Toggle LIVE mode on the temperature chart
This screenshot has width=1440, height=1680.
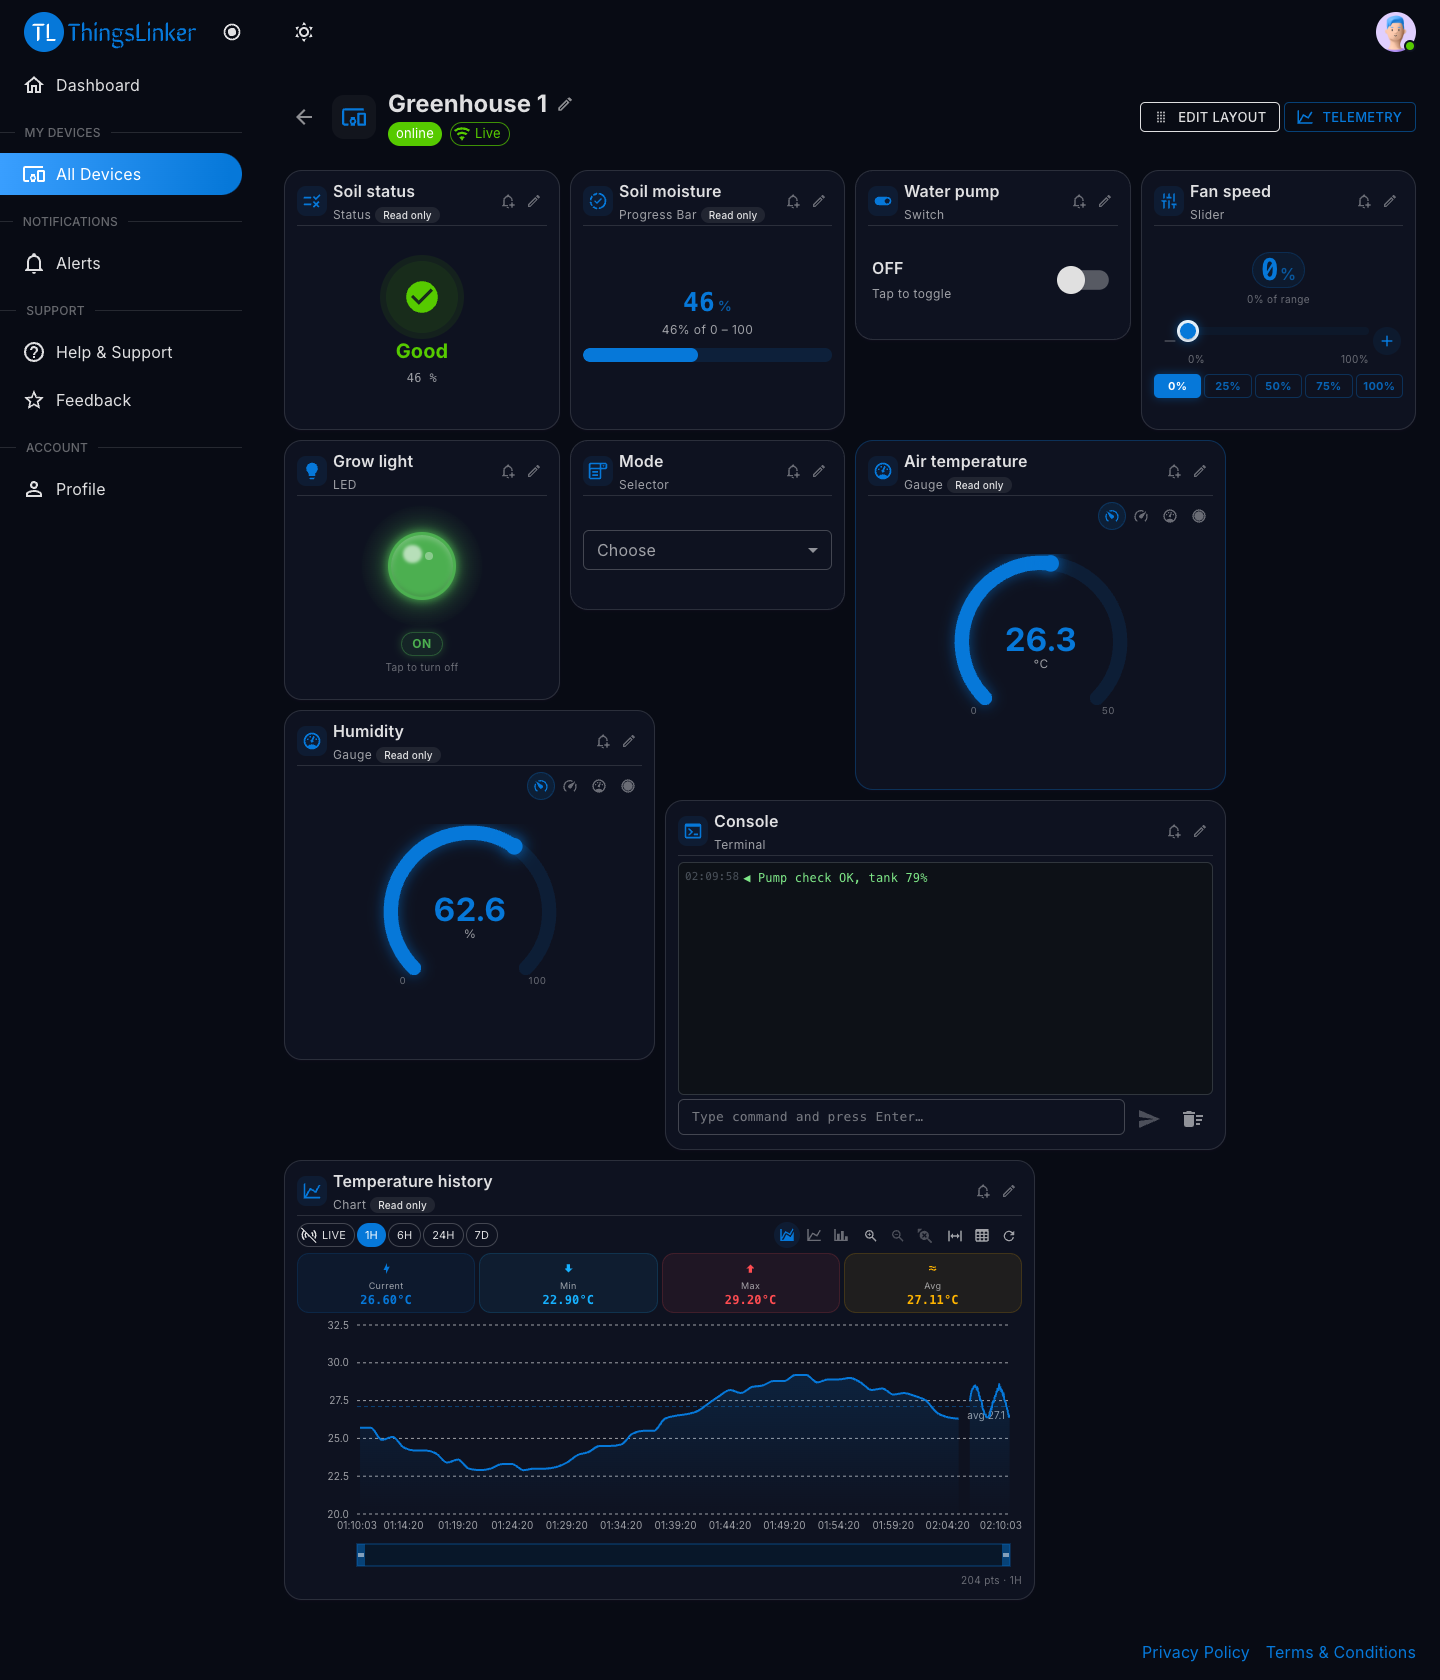click(325, 1235)
